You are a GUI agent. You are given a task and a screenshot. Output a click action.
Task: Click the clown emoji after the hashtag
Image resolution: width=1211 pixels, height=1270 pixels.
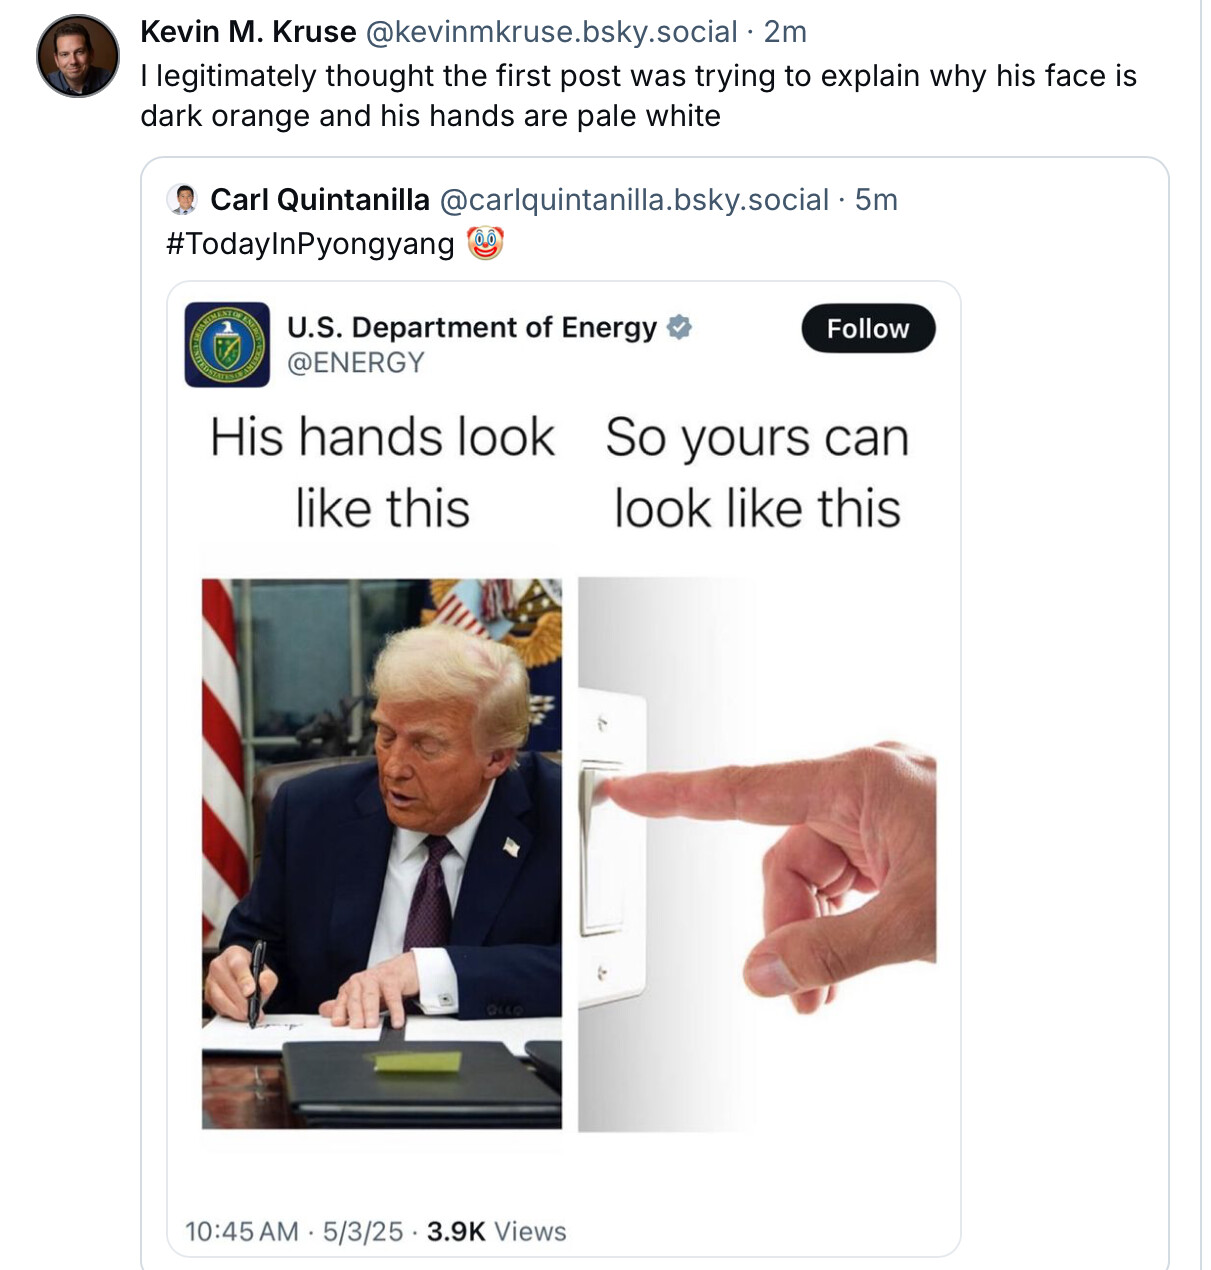click(x=485, y=243)
